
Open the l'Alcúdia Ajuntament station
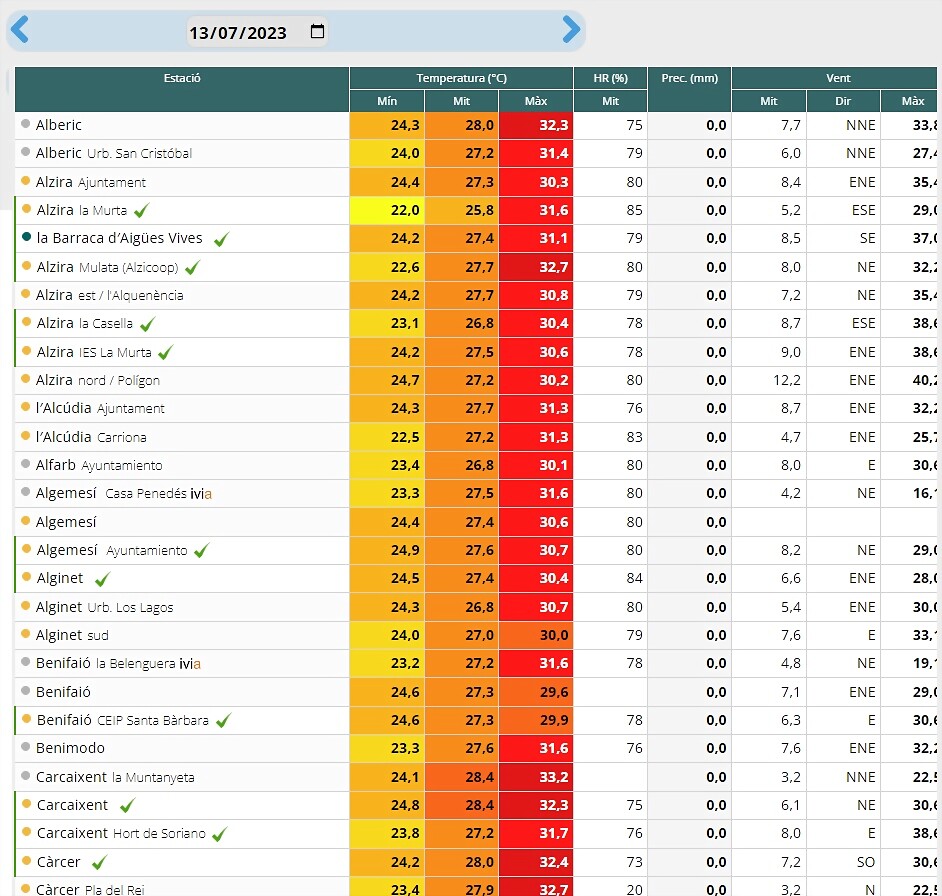[x=100, y=409]
